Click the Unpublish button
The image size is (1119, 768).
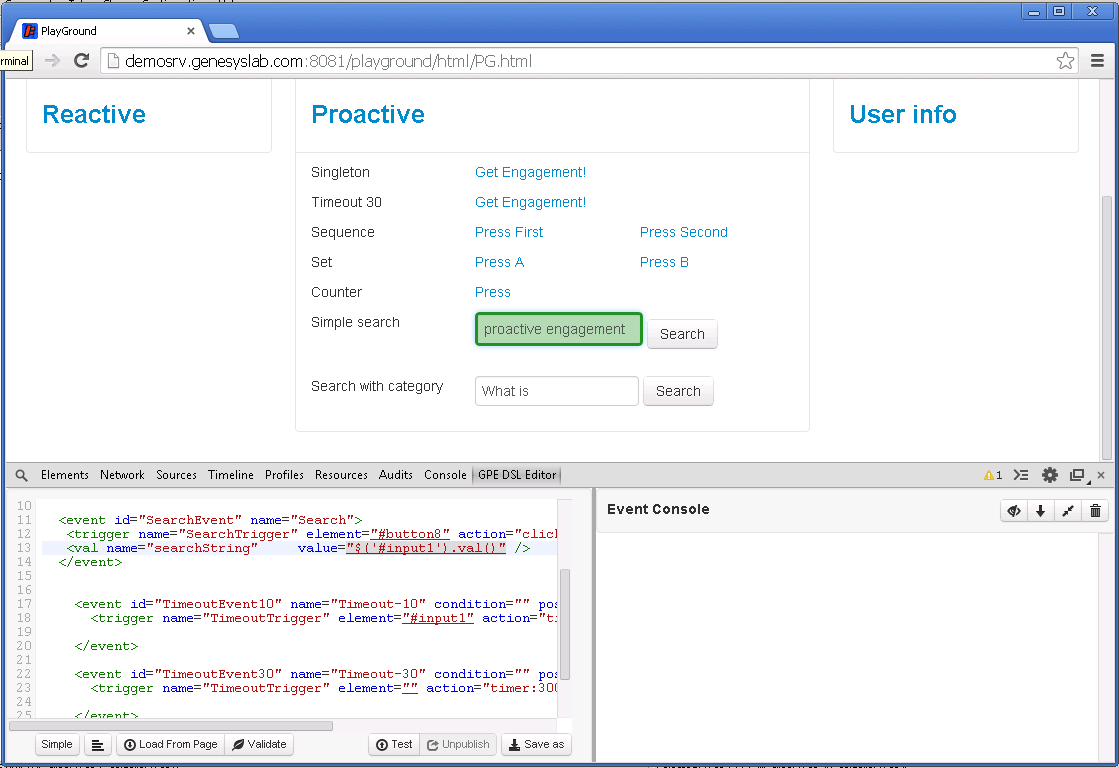click(458, 744)
